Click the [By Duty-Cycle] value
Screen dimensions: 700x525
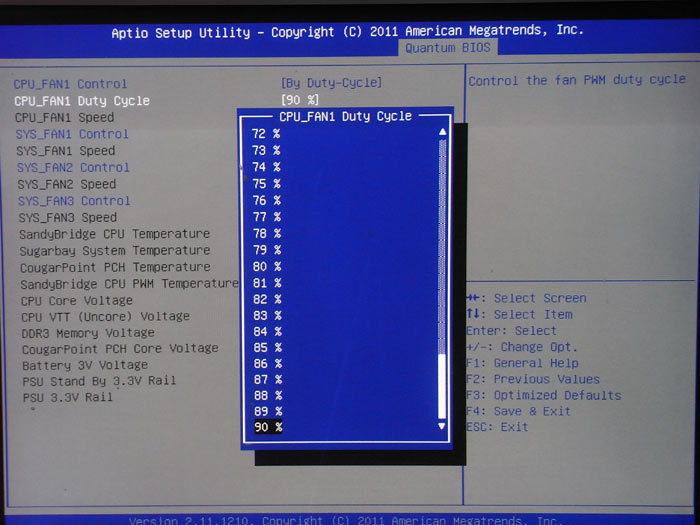point(332,83)
